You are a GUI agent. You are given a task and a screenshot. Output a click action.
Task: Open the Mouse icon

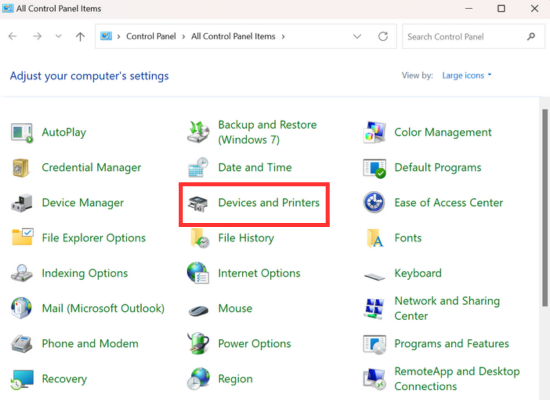[199, 310]
